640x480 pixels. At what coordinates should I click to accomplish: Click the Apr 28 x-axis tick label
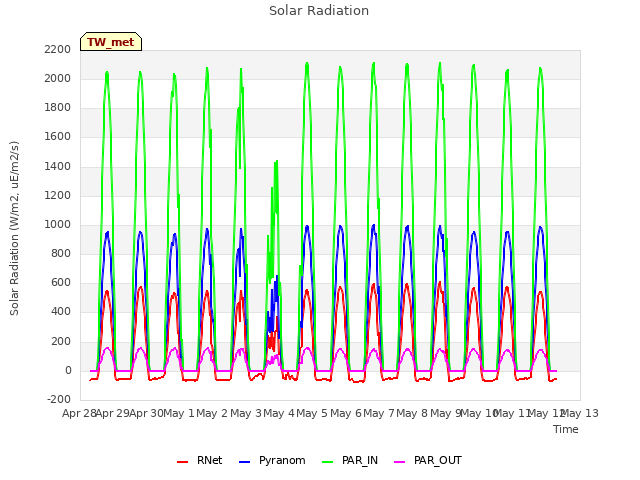point(79,413)
